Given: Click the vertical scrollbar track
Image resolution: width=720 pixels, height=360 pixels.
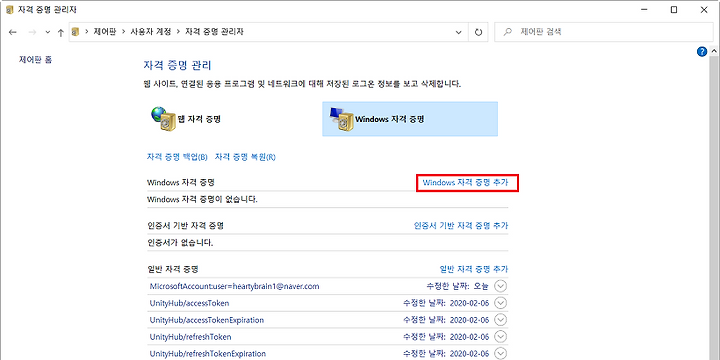Looking at the screenshot, I should 714,207.
